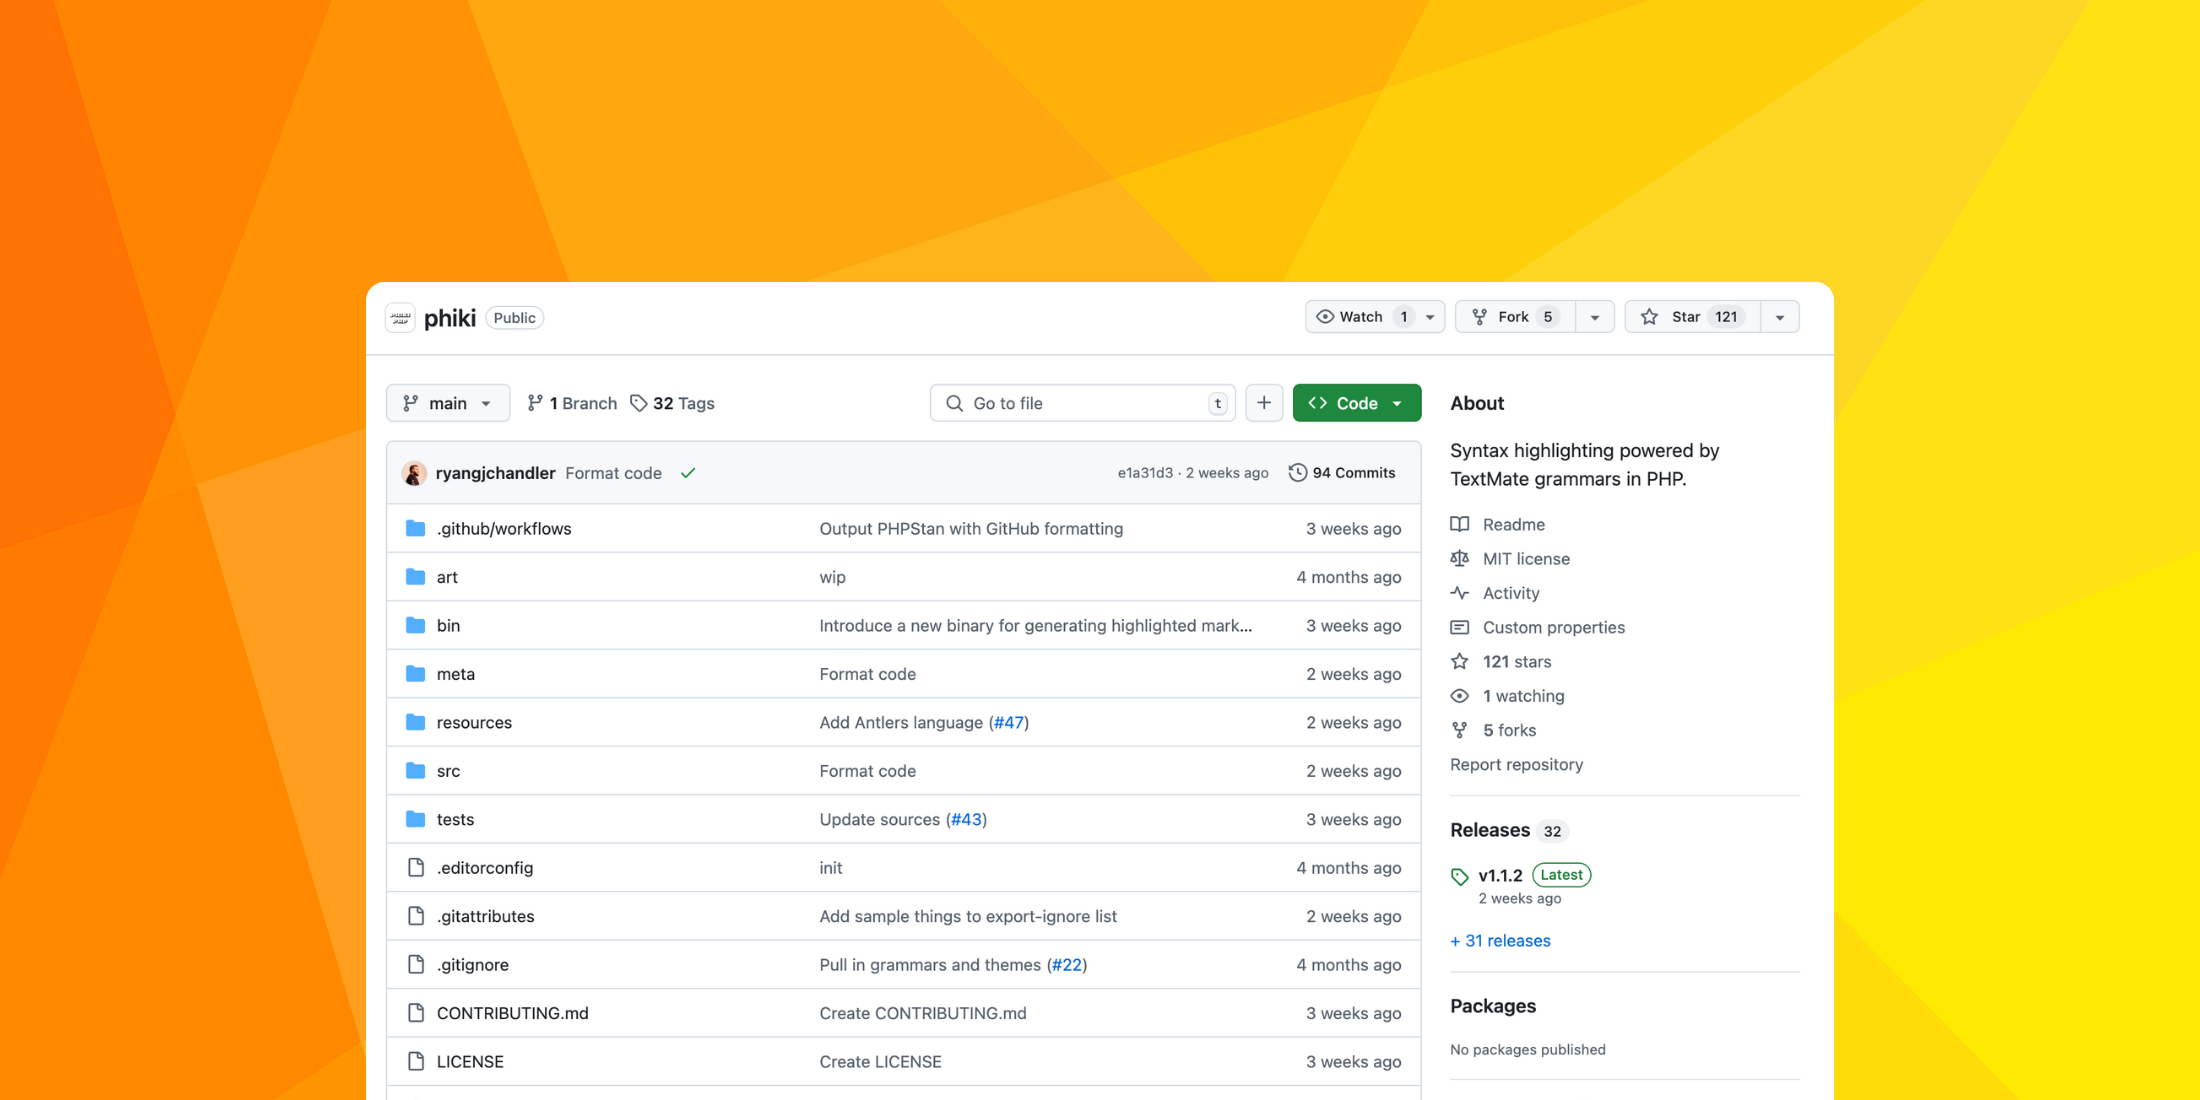Click the plus add file button
Screen dimensions: 2200x1100
coord(1264,403)
